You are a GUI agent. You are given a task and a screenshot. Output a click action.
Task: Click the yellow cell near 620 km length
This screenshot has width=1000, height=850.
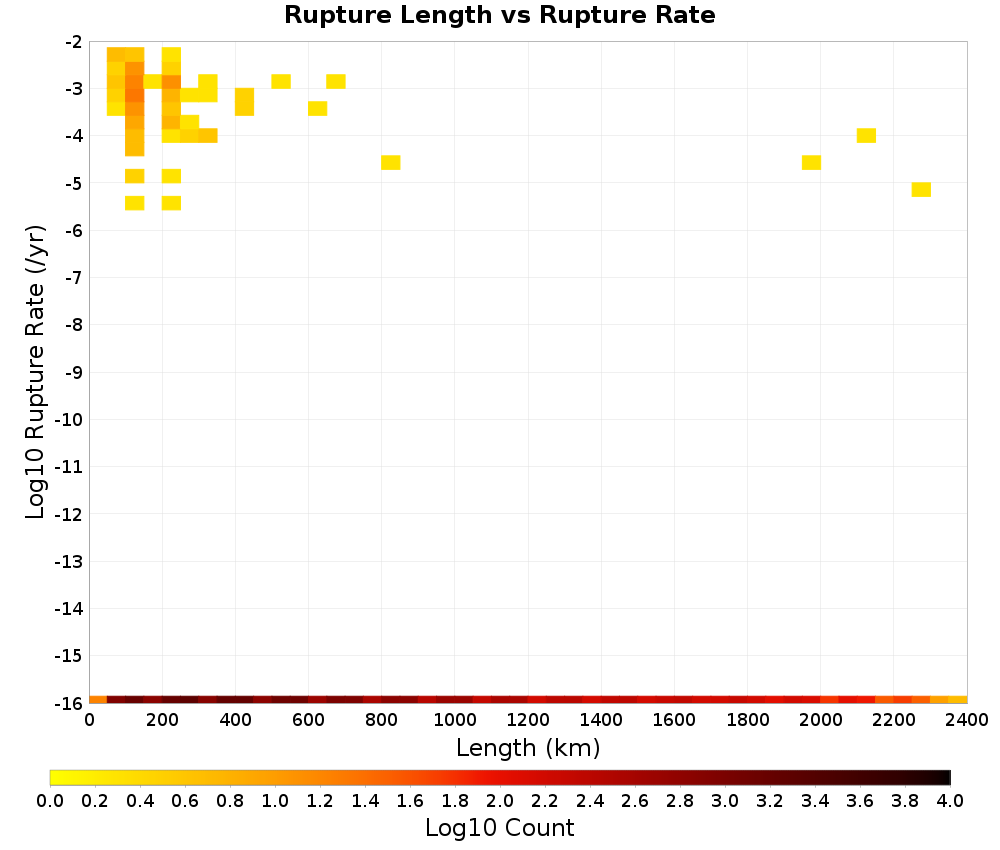click(x=318, y=108)
